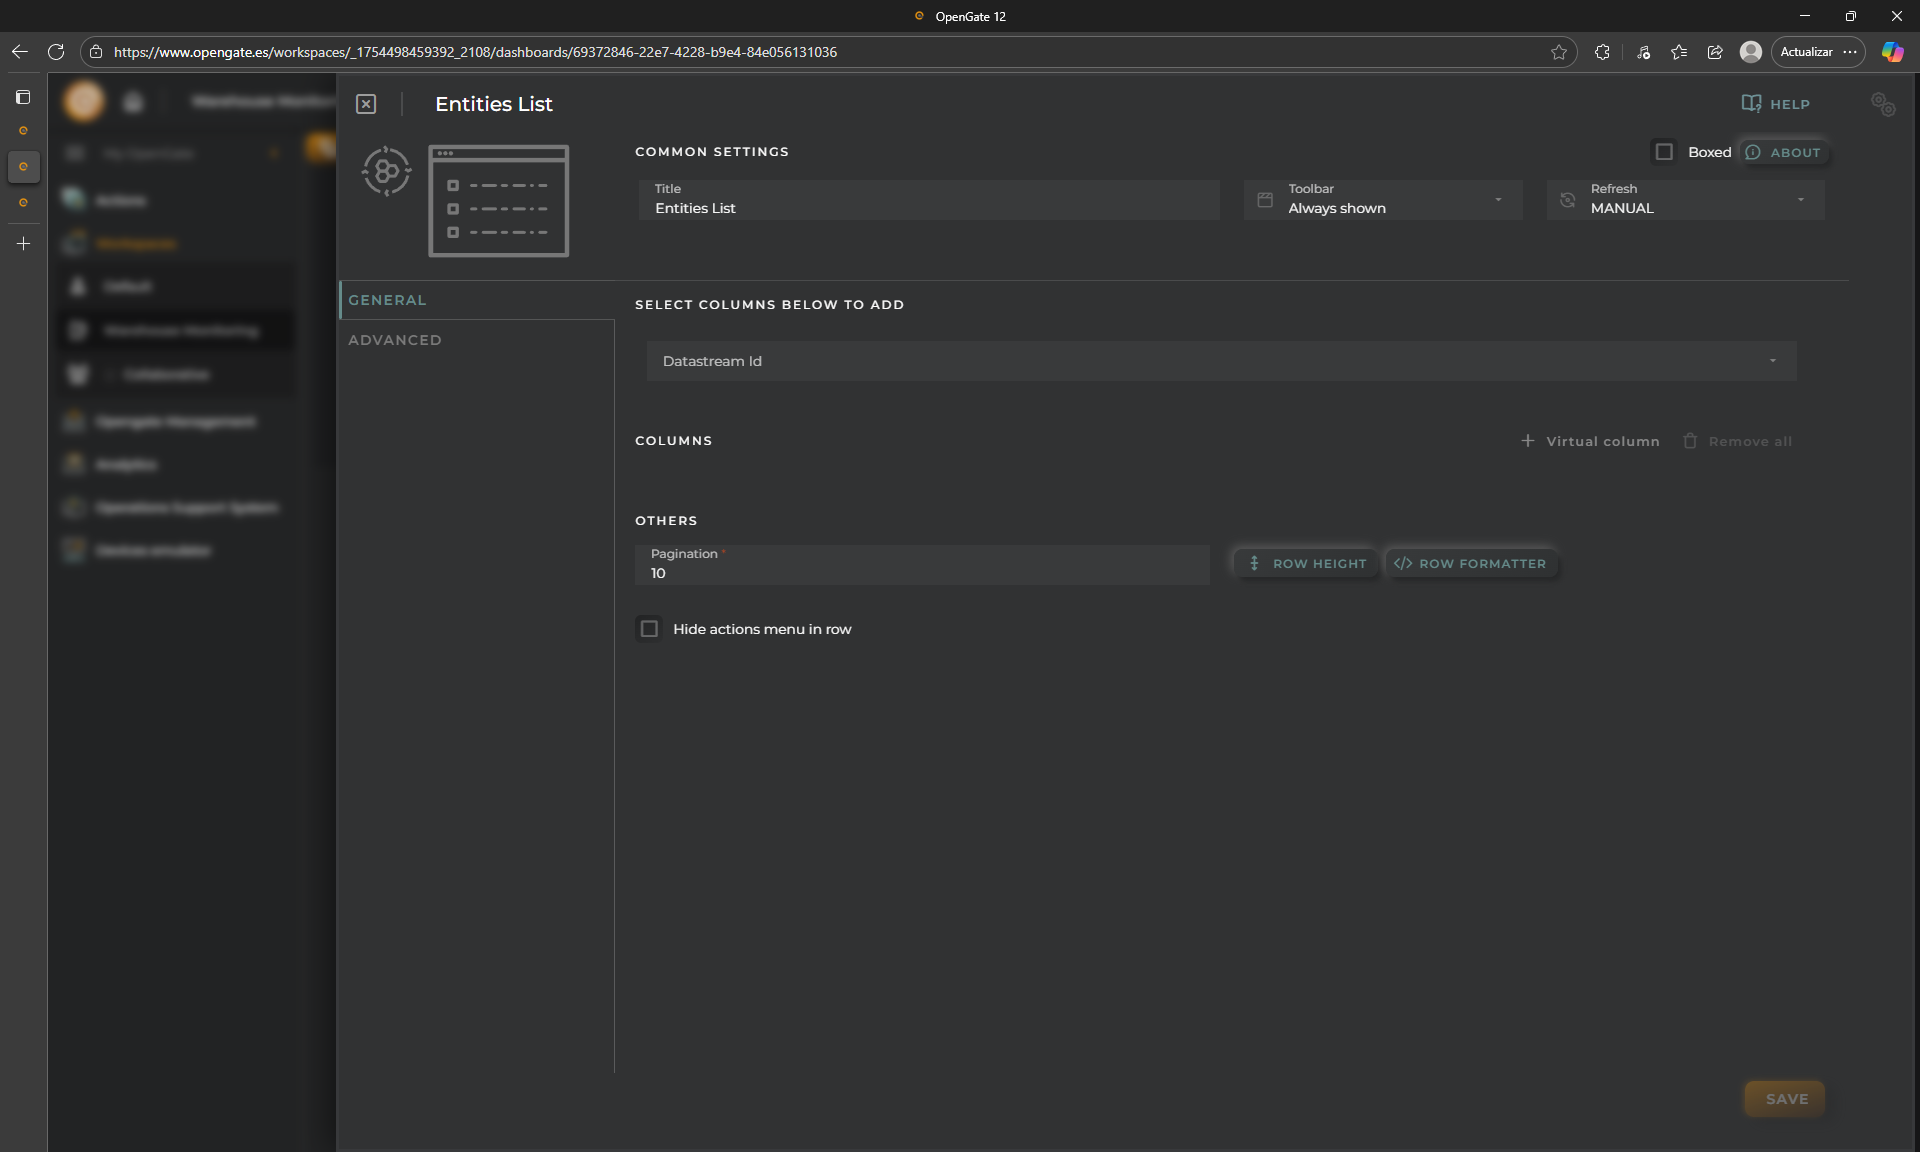Viewport: 1920px width, 1152px height.
Task: Select the General tab
Action: click(x=388, y=300)
